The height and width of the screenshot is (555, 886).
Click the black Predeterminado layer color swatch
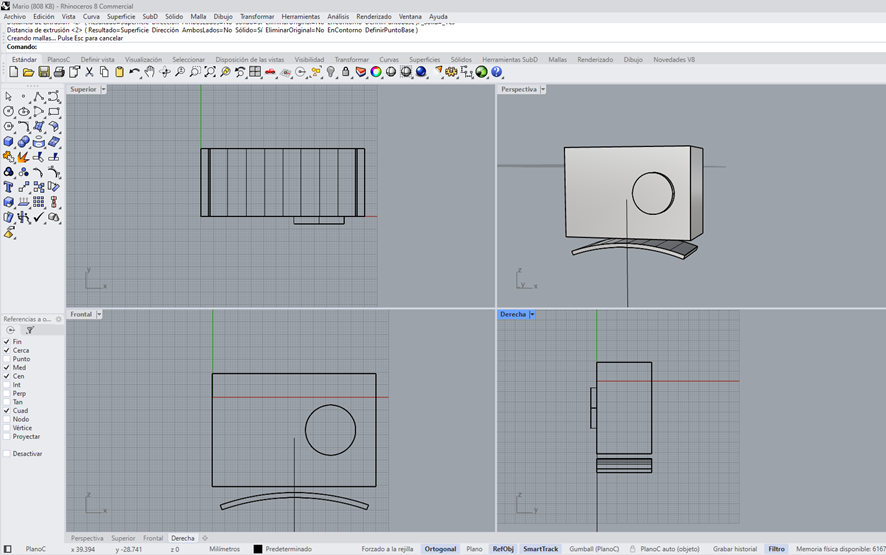(x=257, y=549)
